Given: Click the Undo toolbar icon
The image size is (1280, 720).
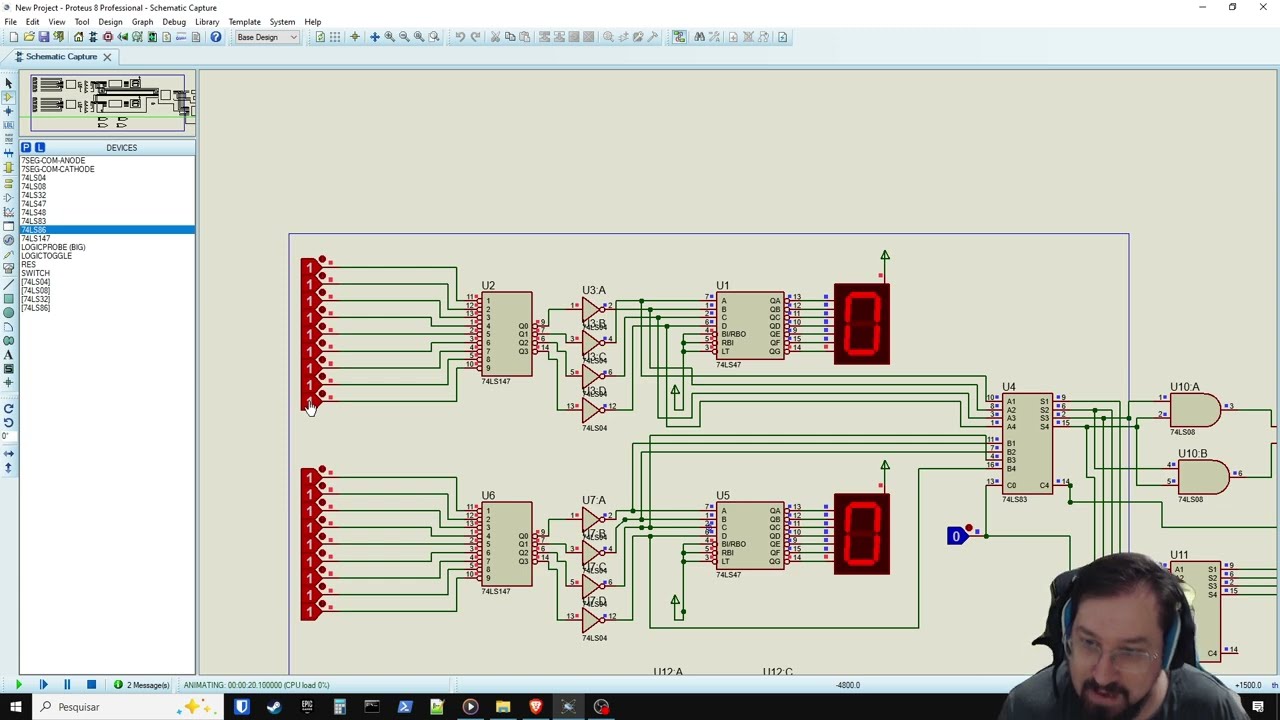Looking at the screenshot, I should [460, 37].
